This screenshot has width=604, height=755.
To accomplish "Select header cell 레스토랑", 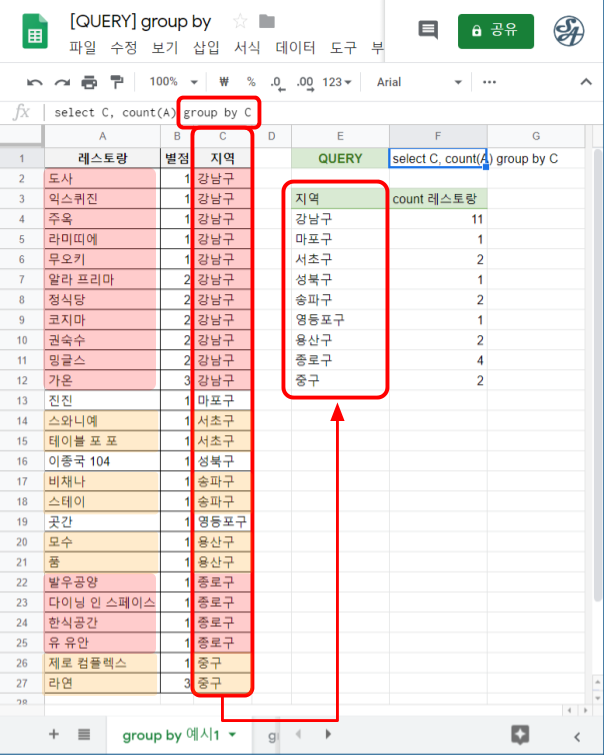I will tap(102, 158).
